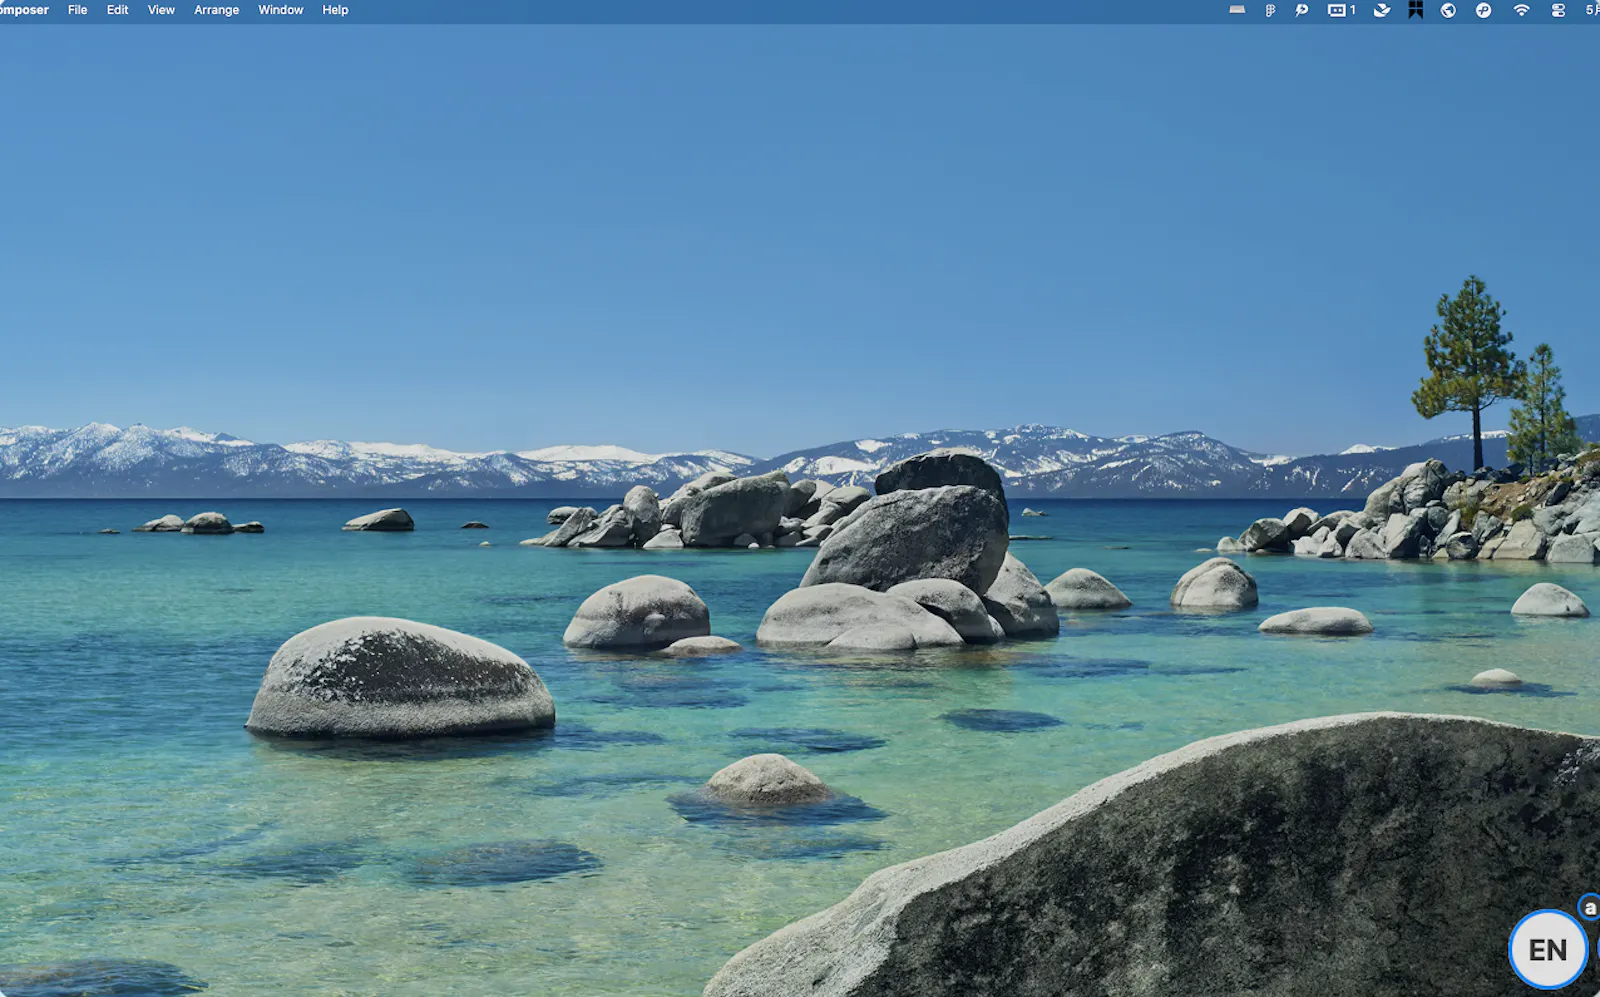Open the cassette icon with count 1

click(1341, 10)
